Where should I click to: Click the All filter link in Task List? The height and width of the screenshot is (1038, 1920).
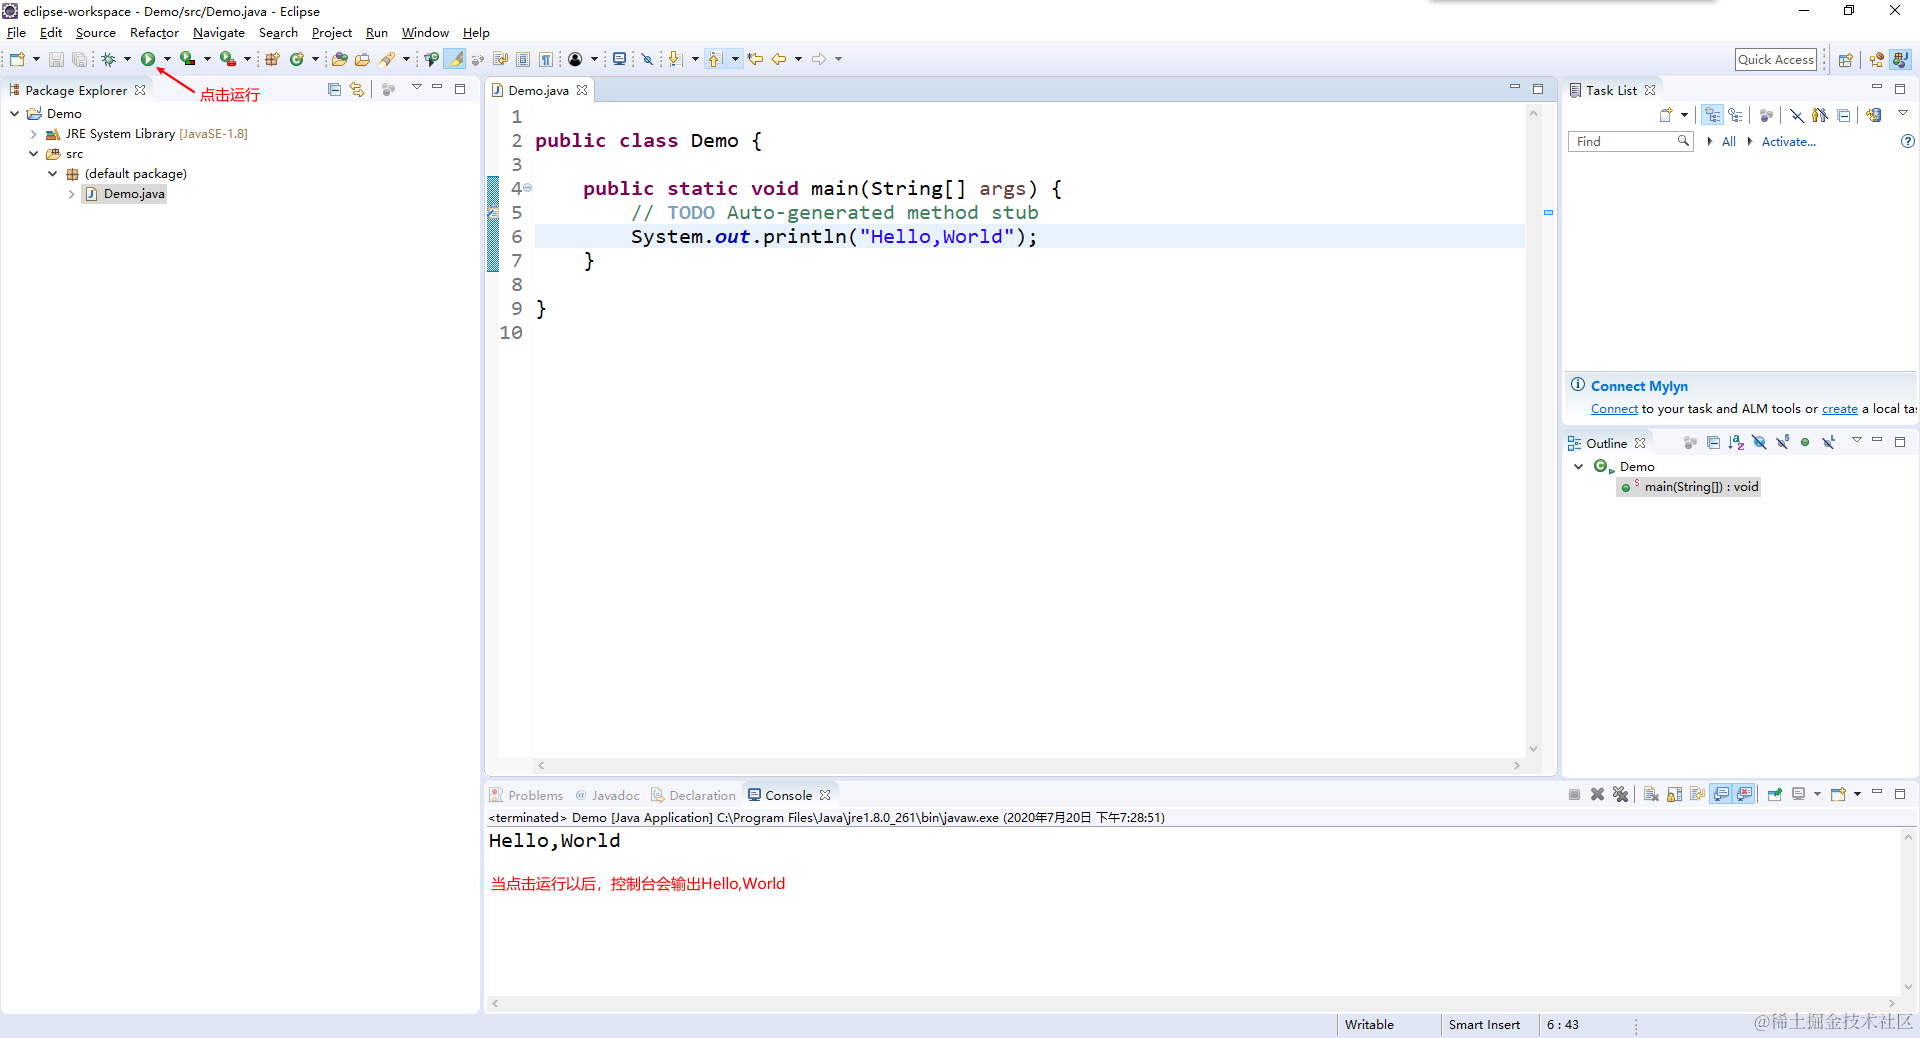pos(1728,142)
